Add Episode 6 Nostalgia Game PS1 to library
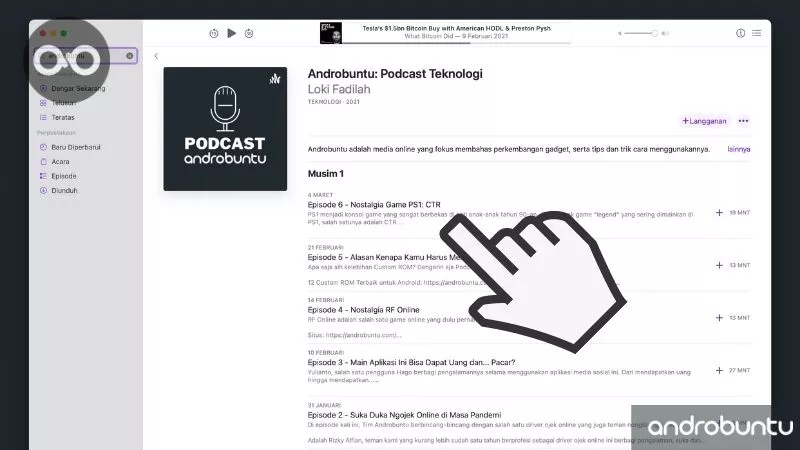Viewport: 800px width, 450px height. (x=719, y=213)
